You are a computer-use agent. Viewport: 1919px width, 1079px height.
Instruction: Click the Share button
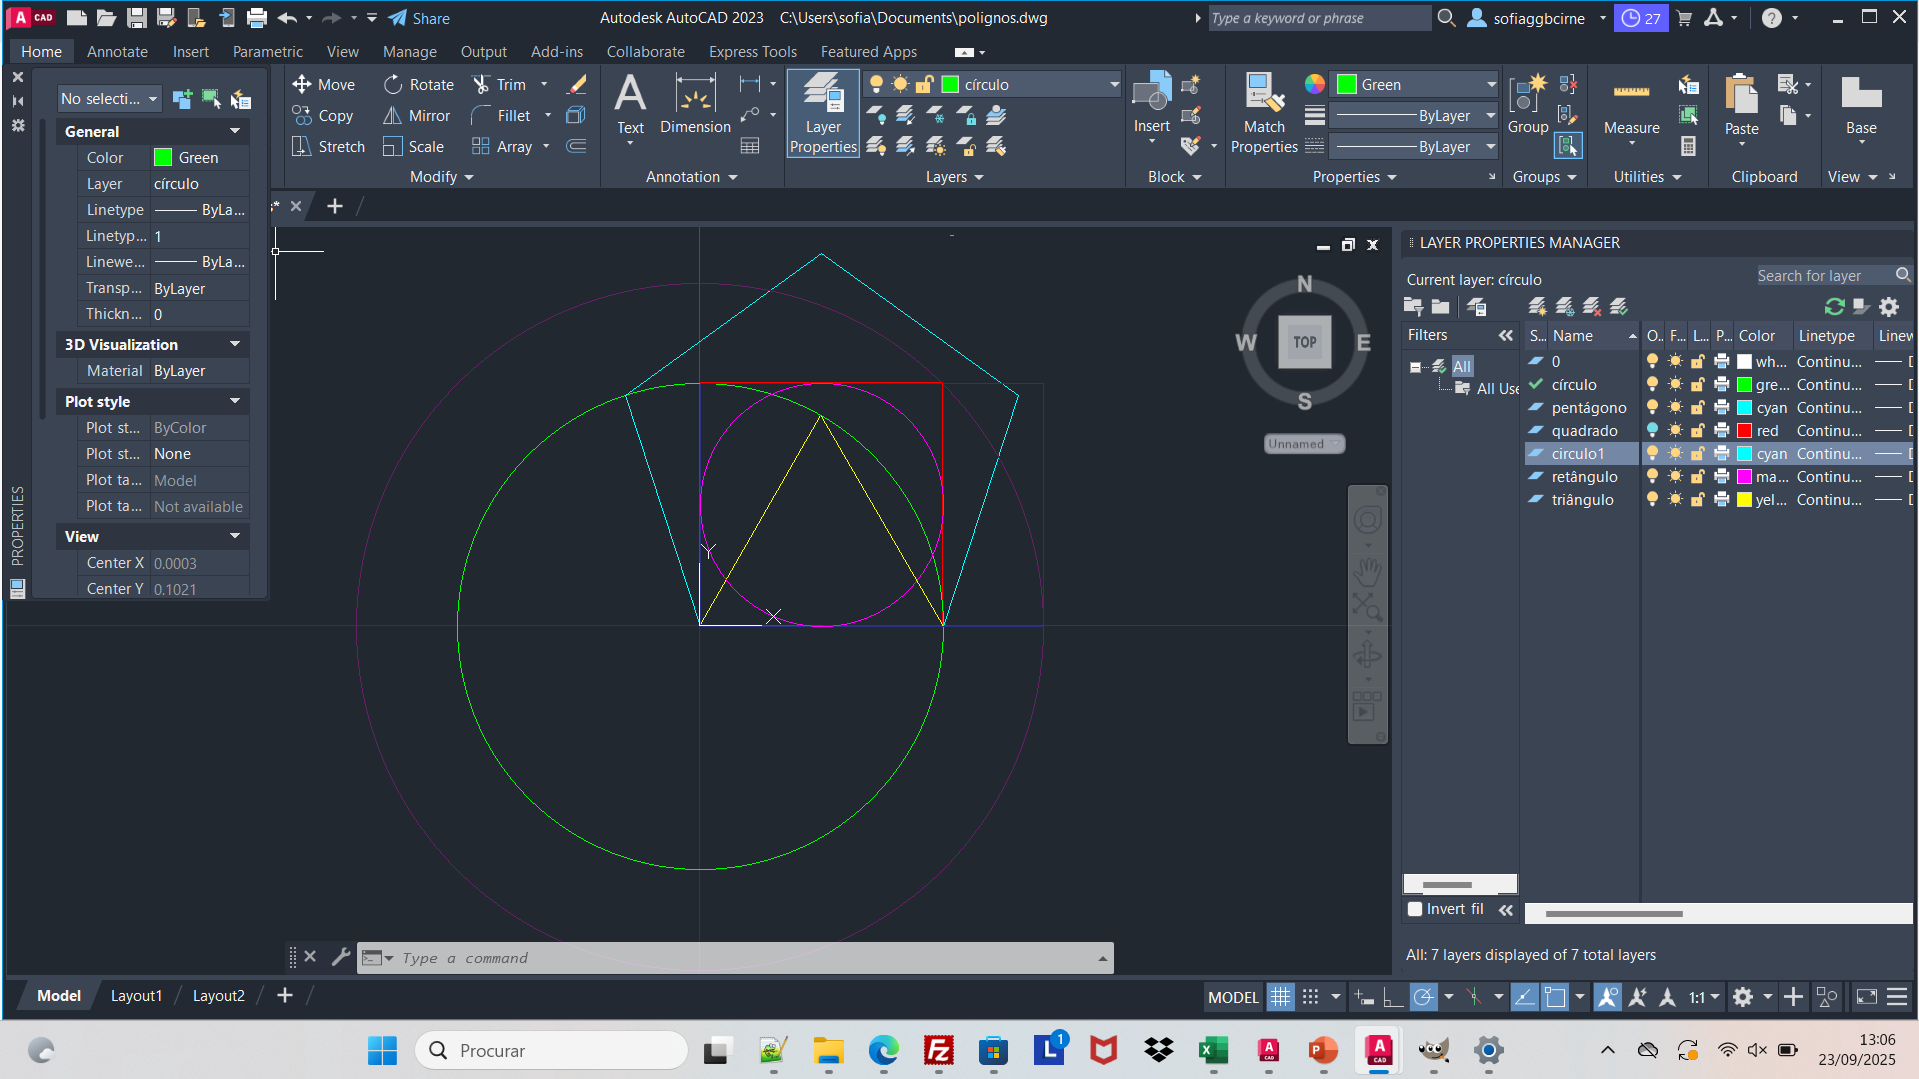click(420, 18)
